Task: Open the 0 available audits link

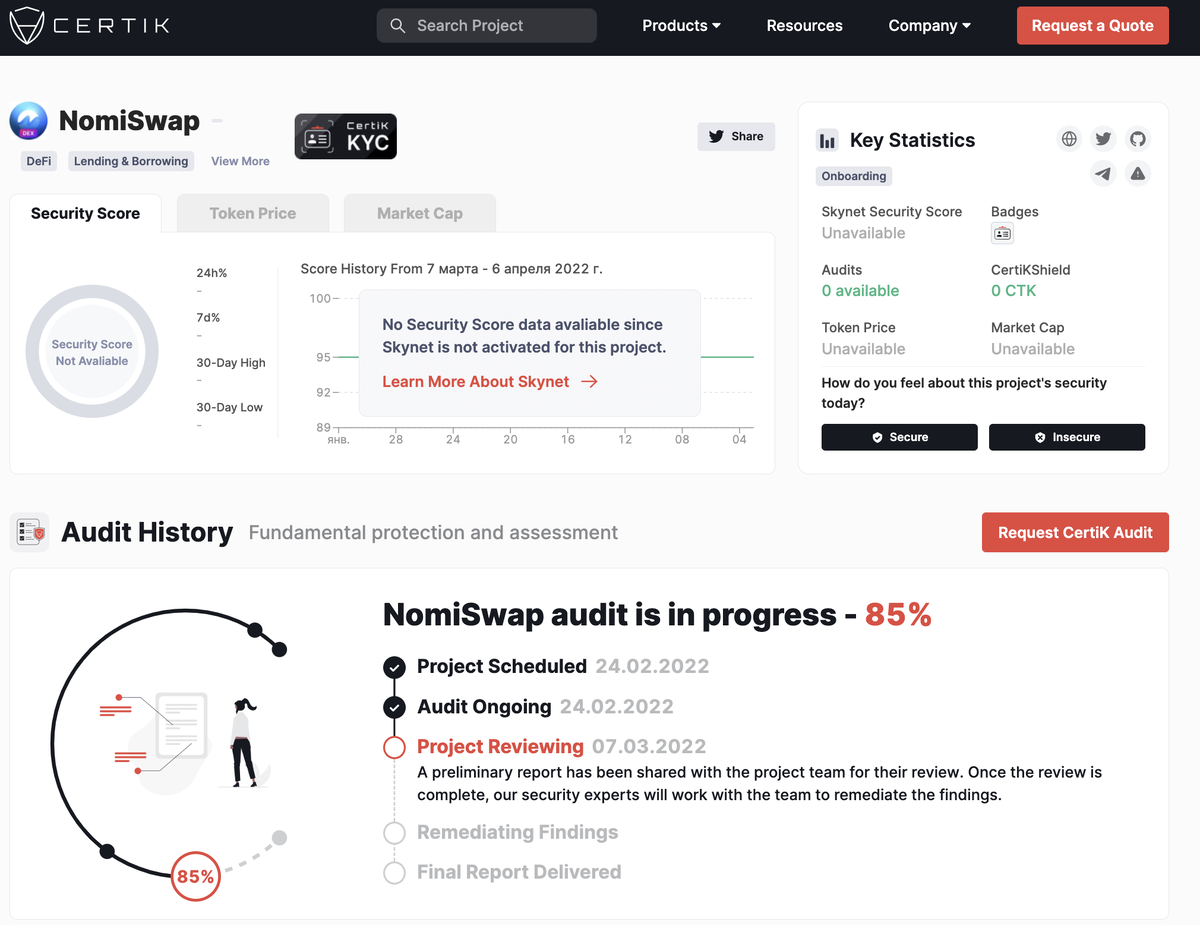Action: click(860, 291)
